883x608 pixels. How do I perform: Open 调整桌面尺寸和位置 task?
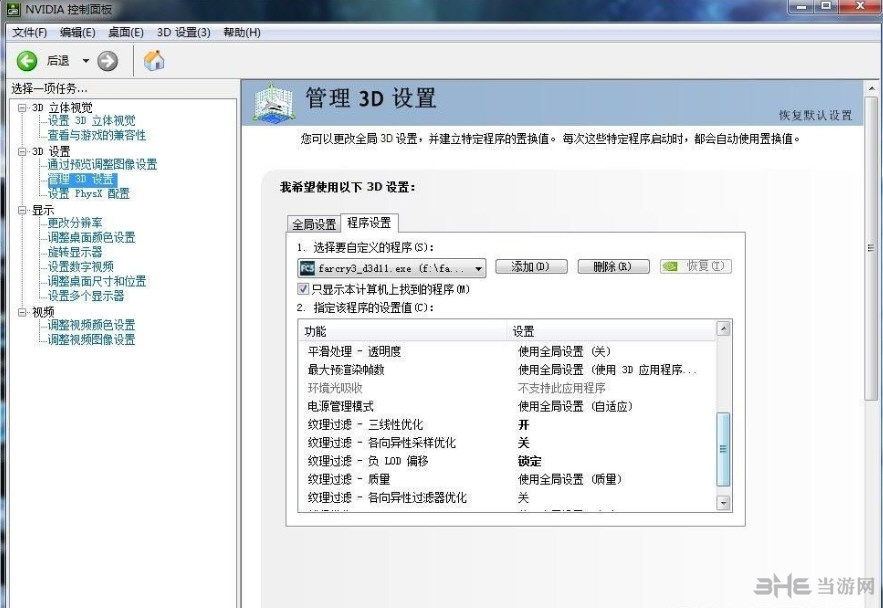coord(97,281)
